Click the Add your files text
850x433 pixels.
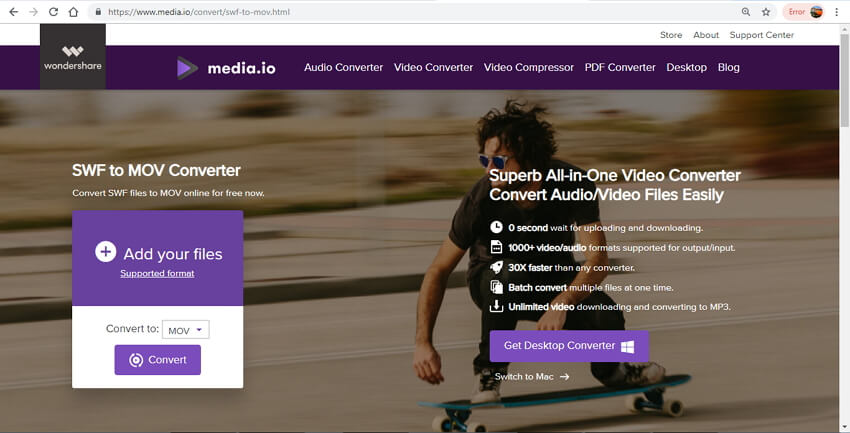coord(173,254)
